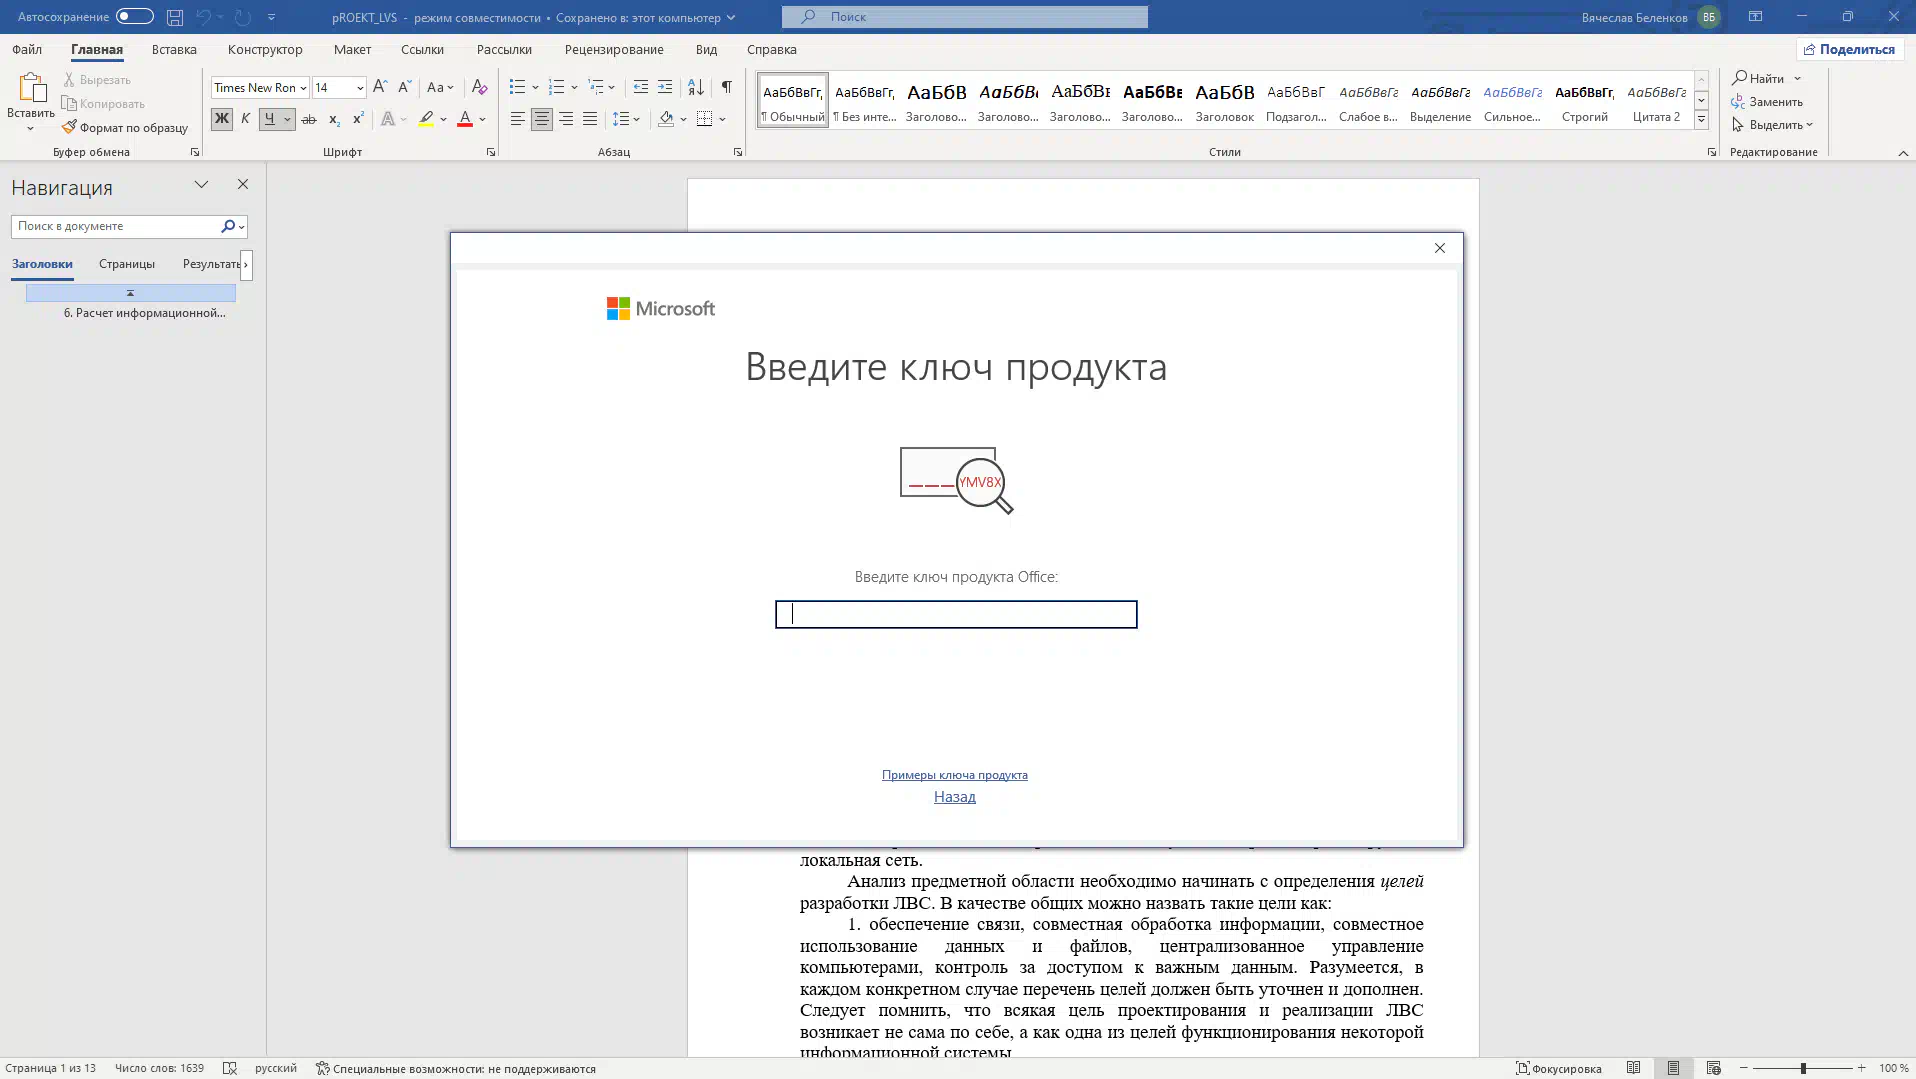
Task: Click the Format Painter brush
Action: 69,127
